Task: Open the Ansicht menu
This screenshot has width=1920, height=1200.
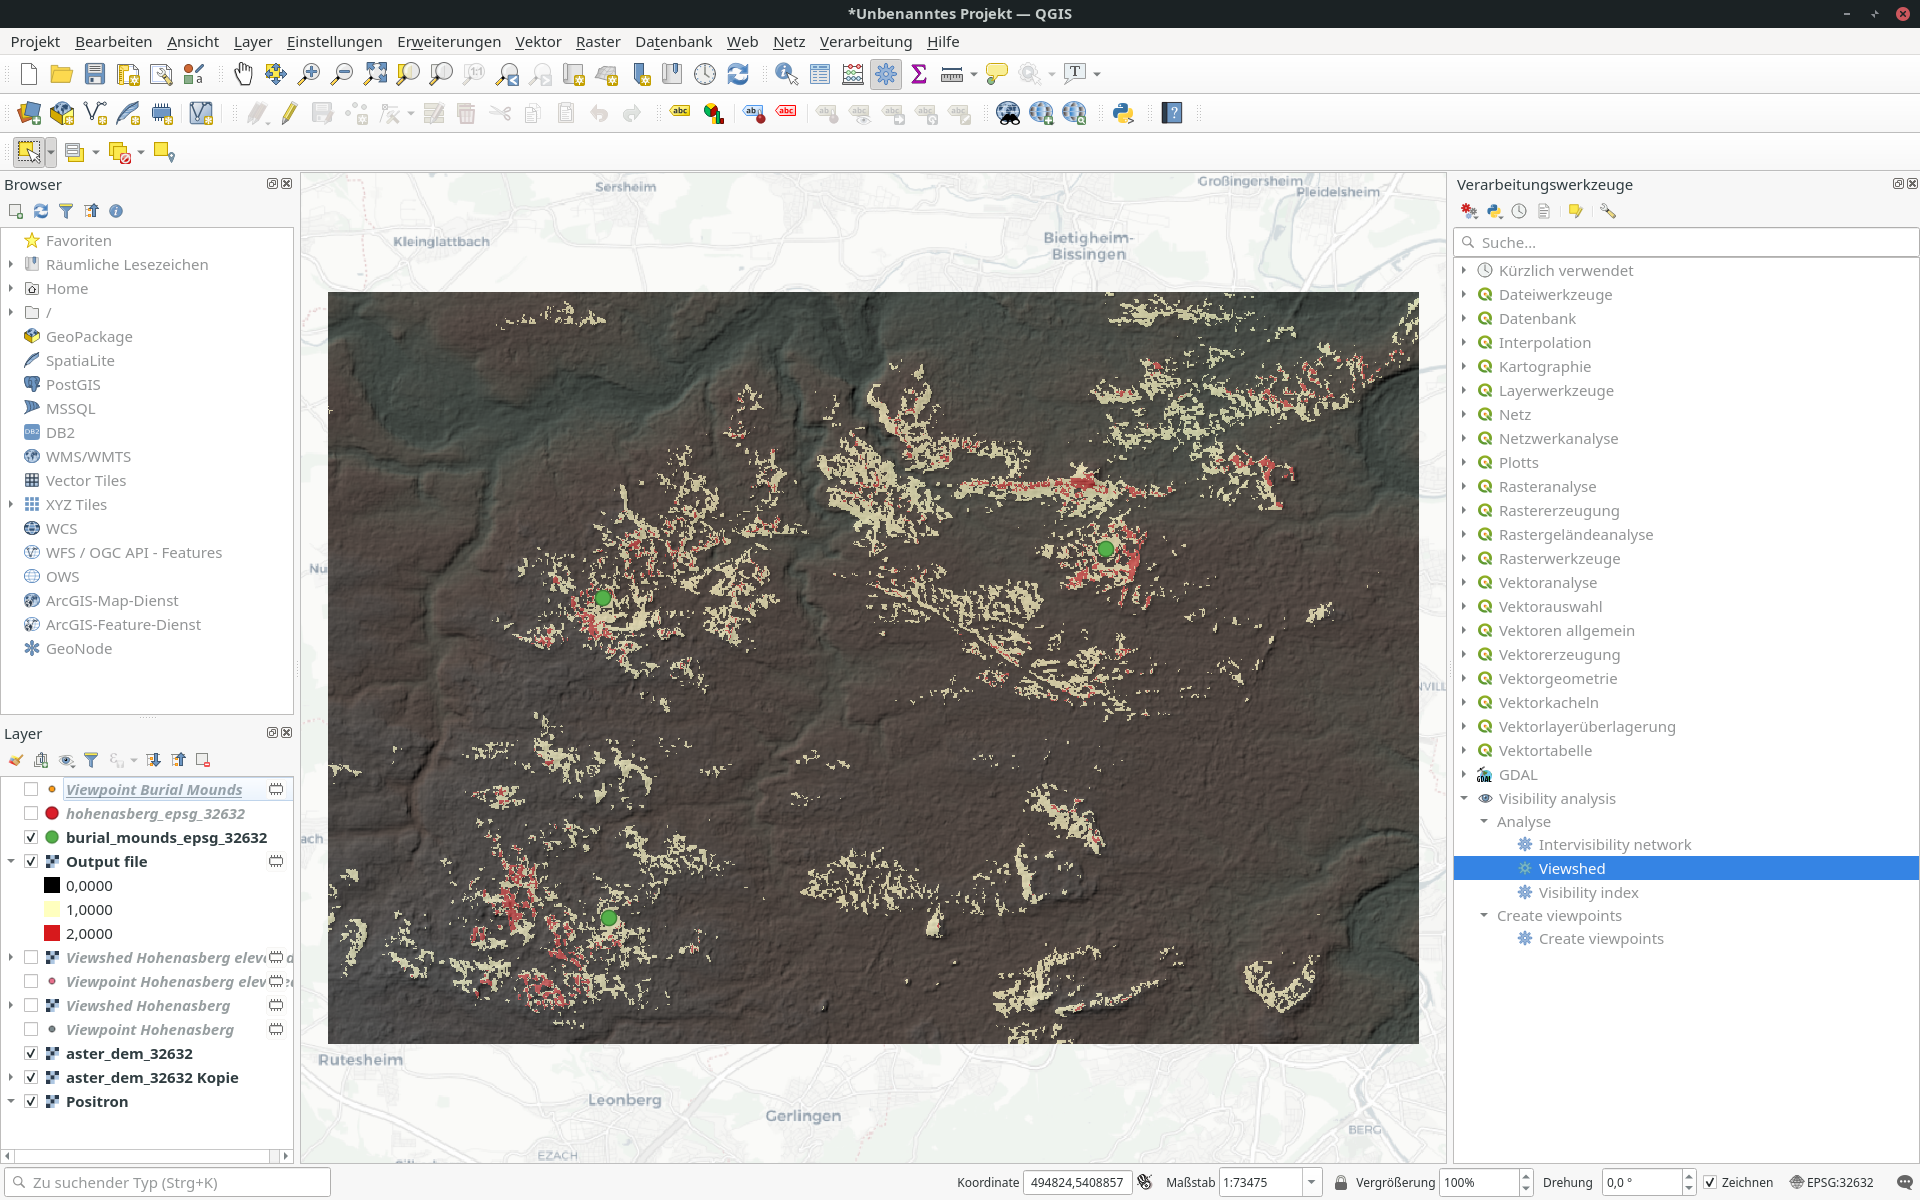Action: pyautogui.click(x=193, y=41)
